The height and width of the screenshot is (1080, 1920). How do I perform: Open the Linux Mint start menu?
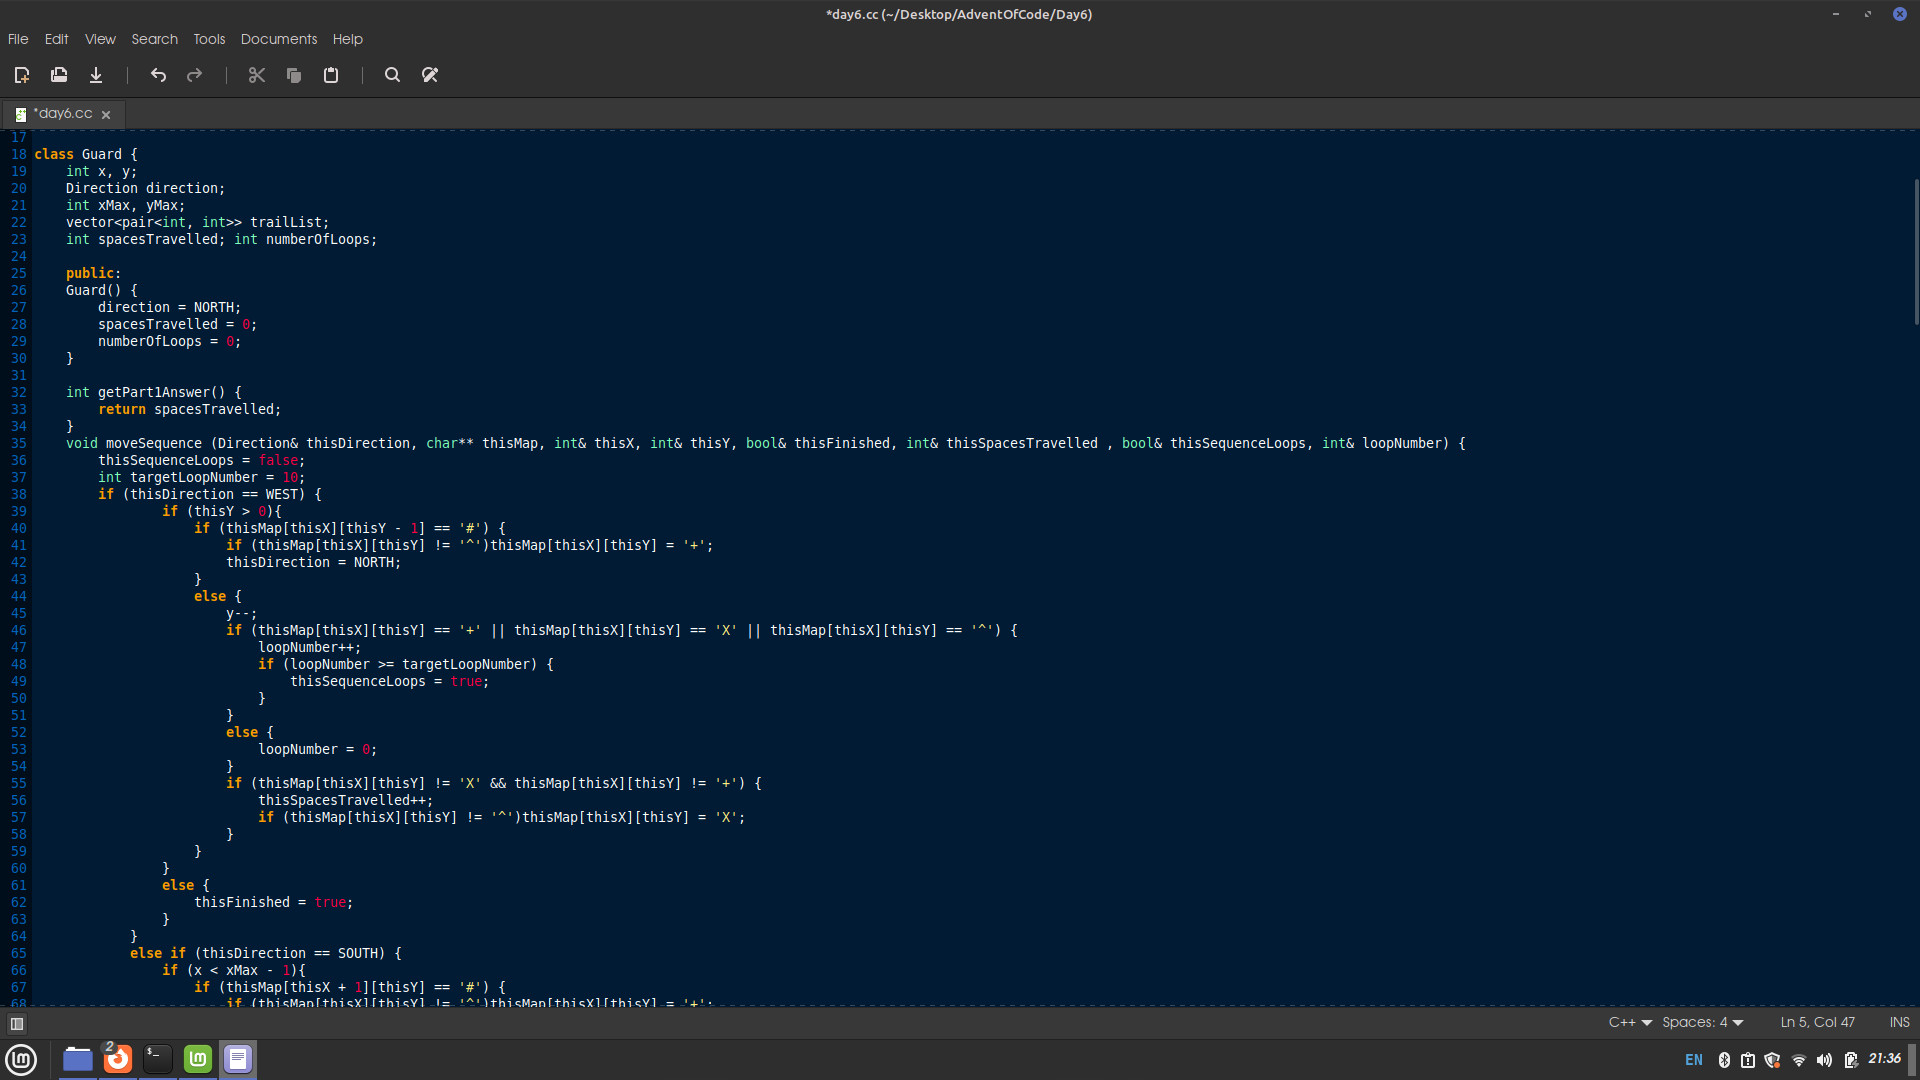point(21,1059)
